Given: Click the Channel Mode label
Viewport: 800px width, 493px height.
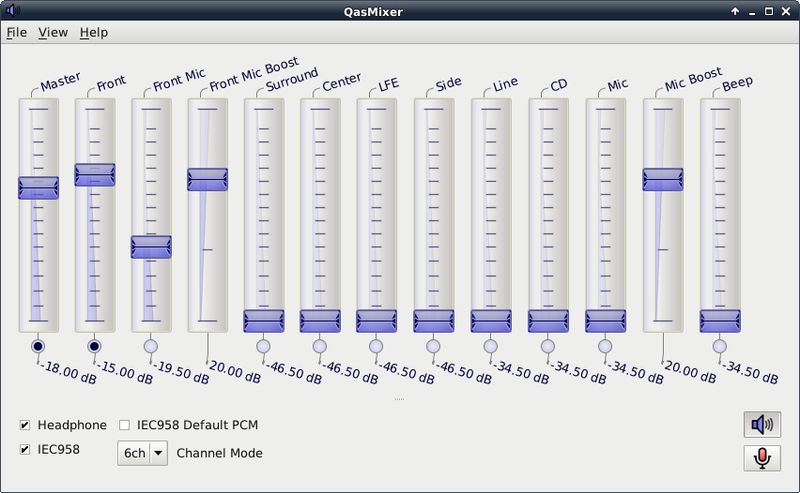Looking at the screenshot, I should point(219,453).
